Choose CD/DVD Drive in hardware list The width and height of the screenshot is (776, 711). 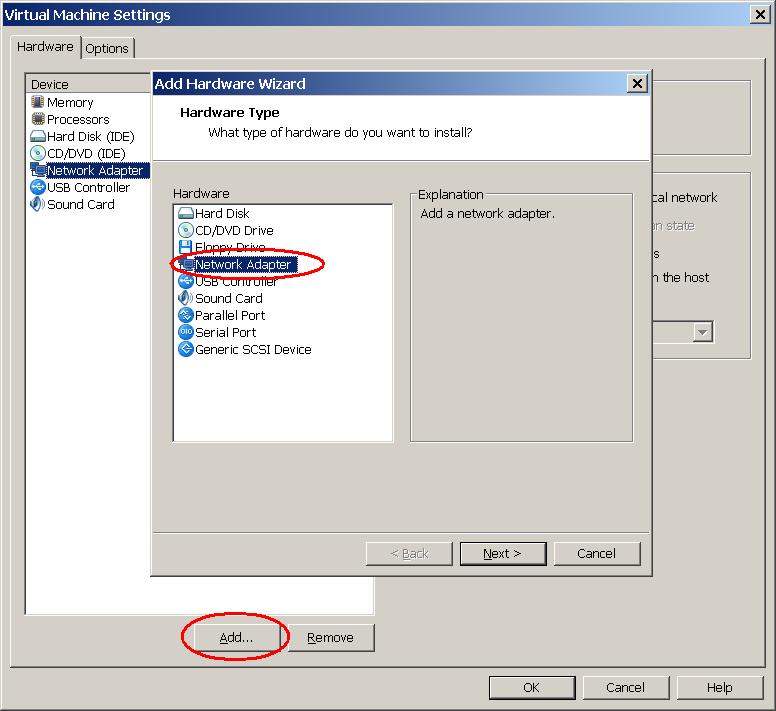pos(233,231)
